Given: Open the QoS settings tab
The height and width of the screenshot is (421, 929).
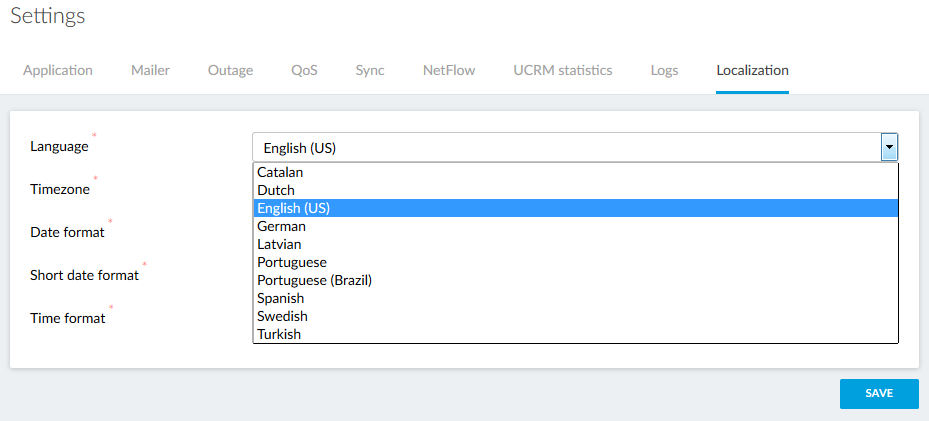Looking at the screenshot, I should (x=304, y=70).
